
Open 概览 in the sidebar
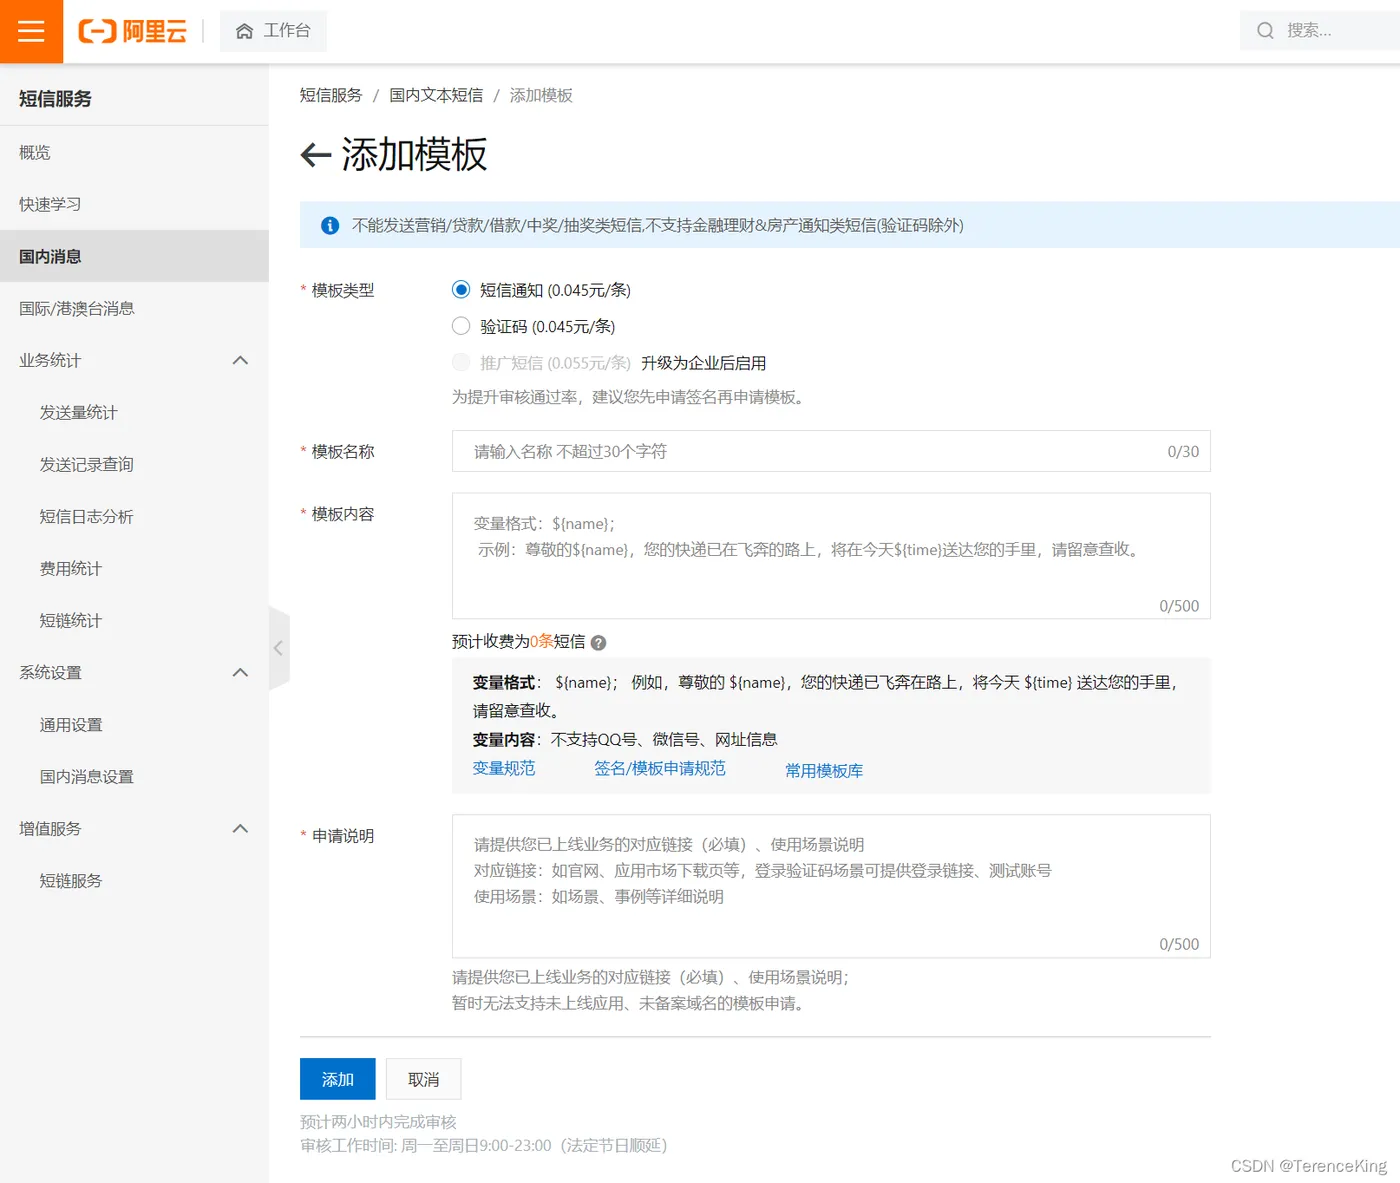tap(134, 152)
